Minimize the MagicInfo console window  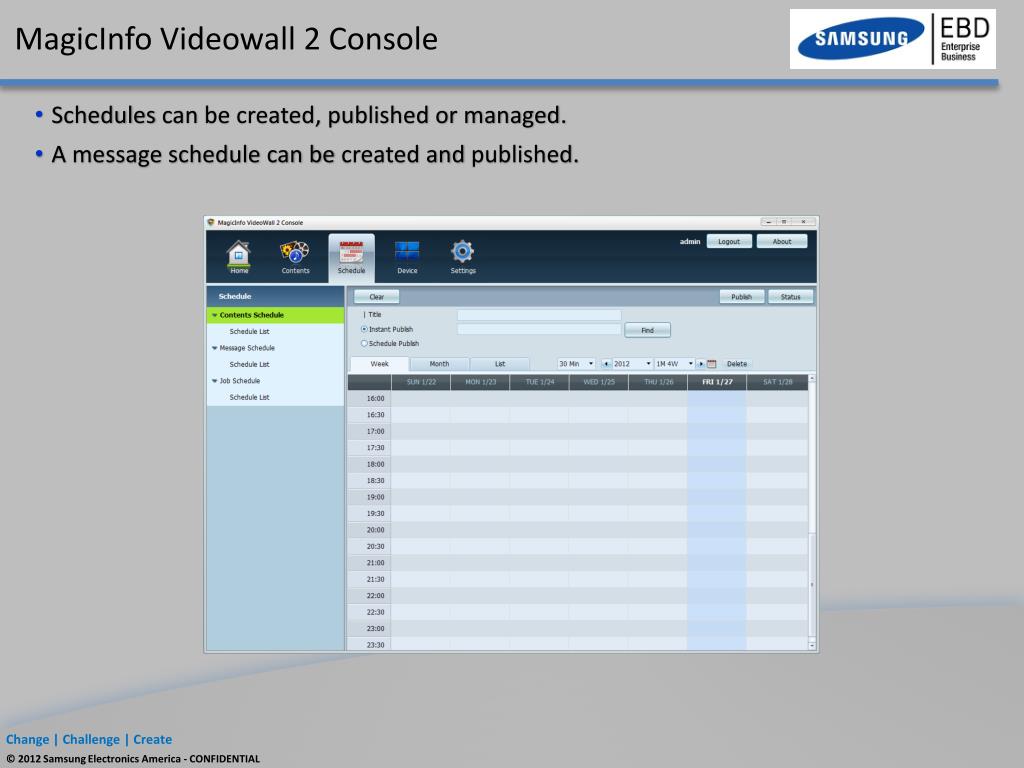coord(769,222)
